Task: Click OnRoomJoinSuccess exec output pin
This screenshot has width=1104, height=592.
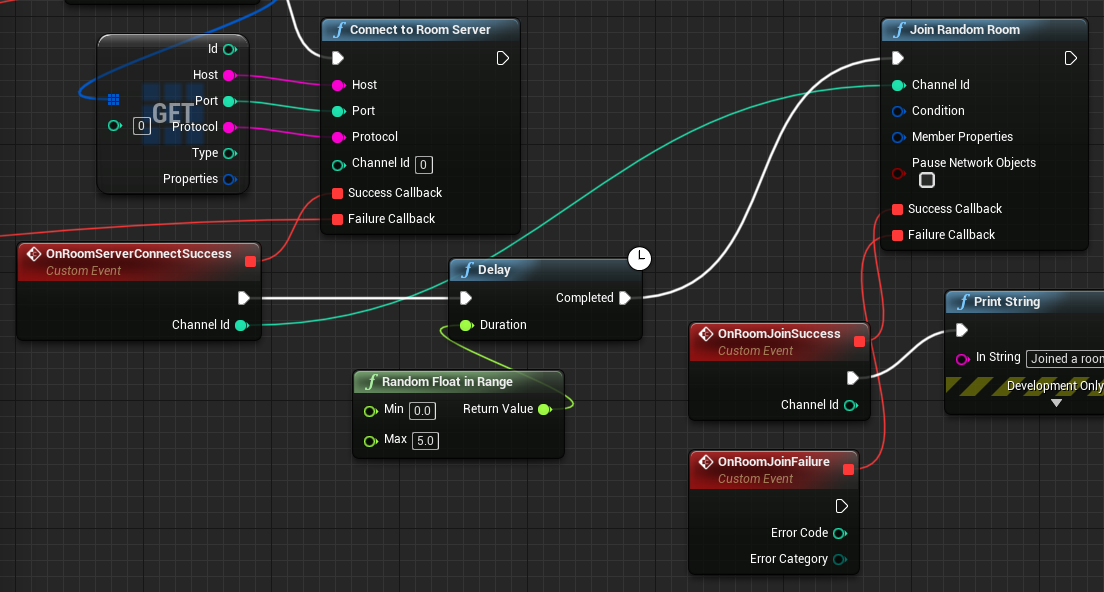Action: 852,378
